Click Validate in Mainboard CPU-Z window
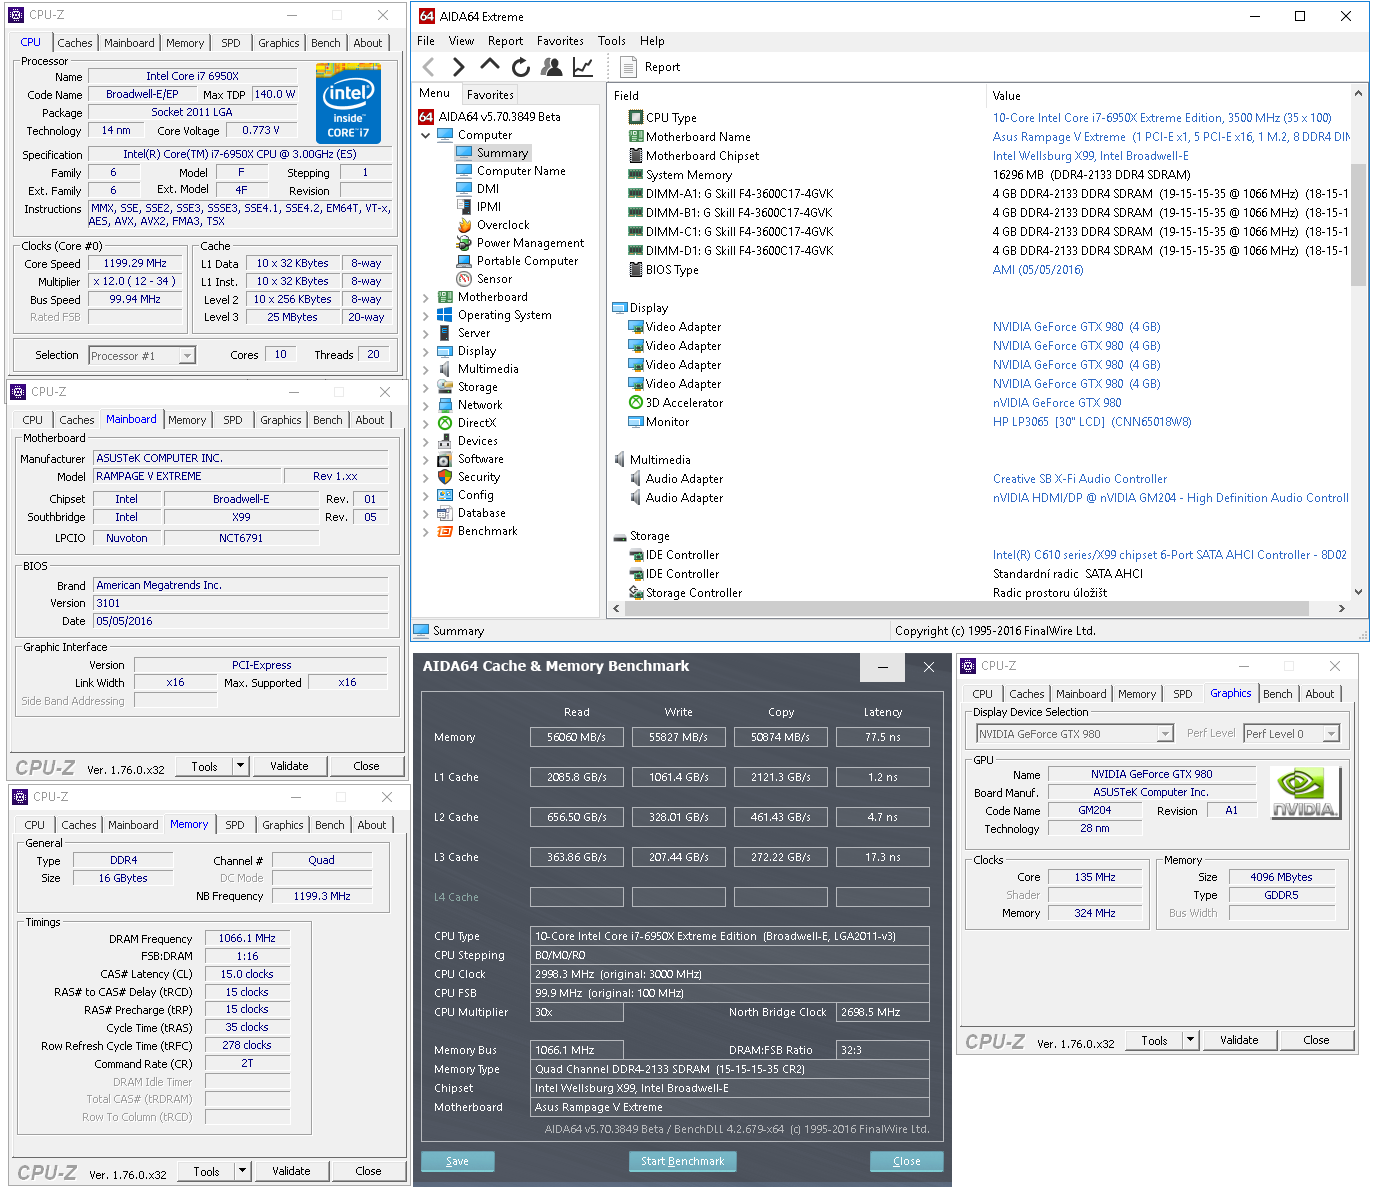Viewport: 1373px width, 1191px height. tap(289, 766)
